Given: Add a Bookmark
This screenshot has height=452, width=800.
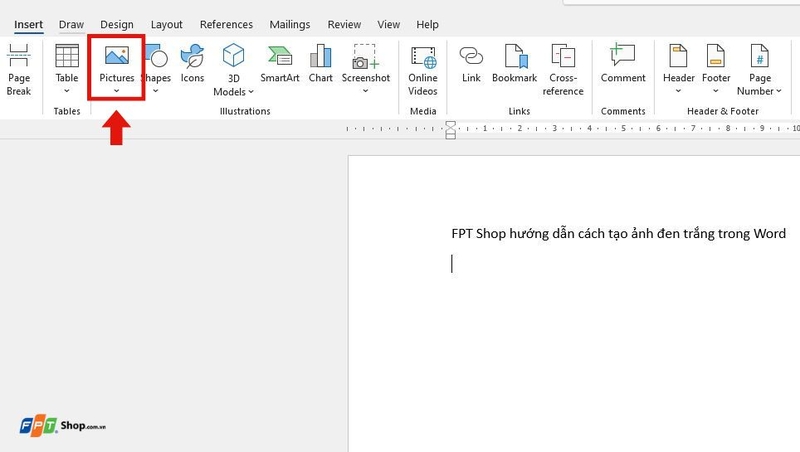Looking at the screenshot, I should click(514, 64).
